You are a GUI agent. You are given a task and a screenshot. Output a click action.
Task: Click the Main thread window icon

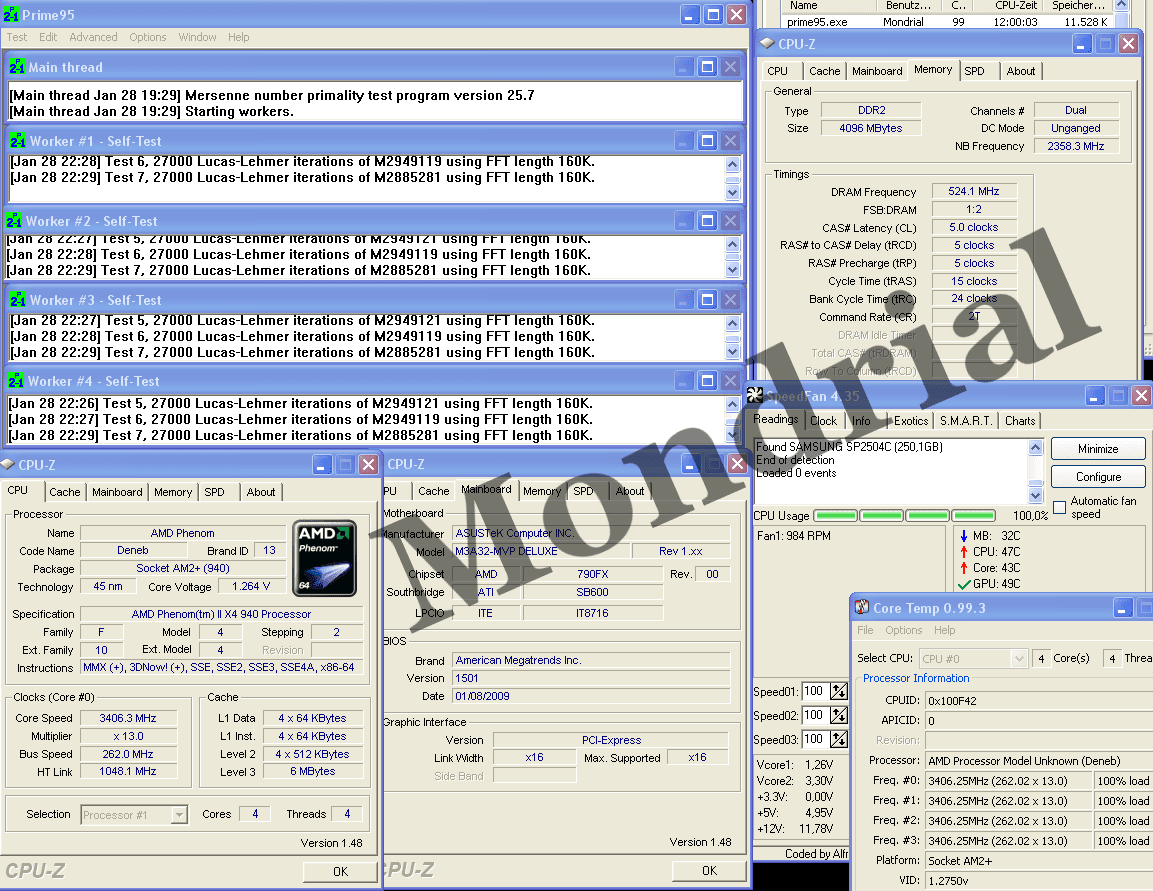coord(16,67)
